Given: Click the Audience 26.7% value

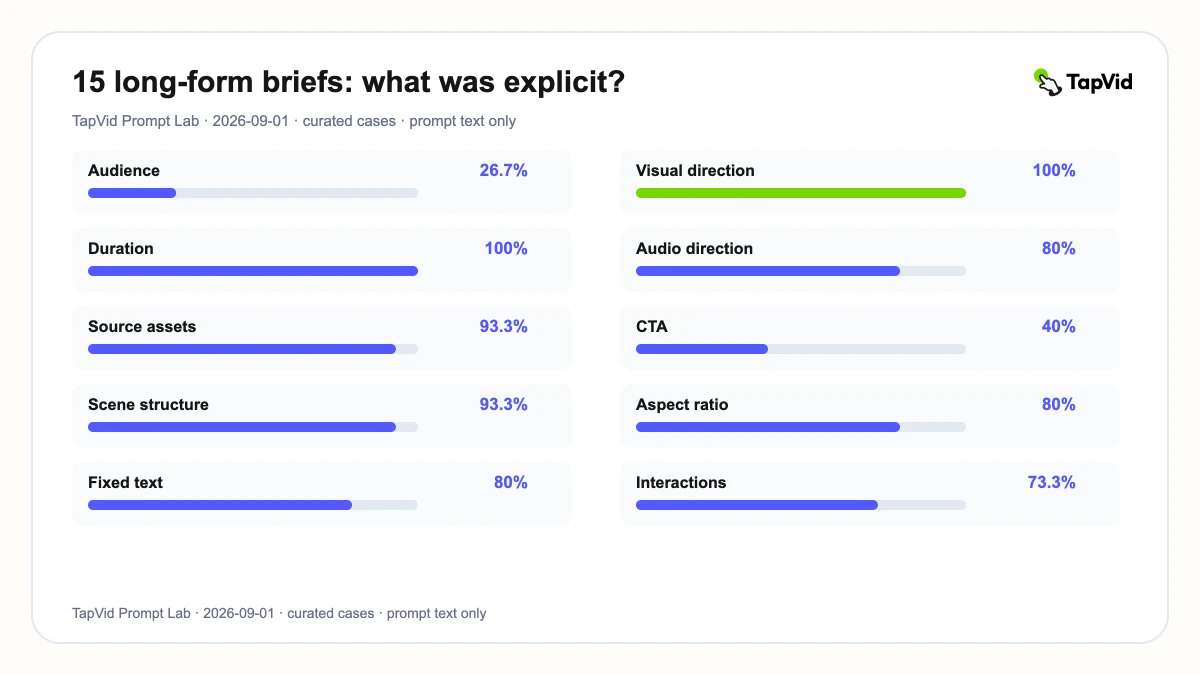Looking at the screenshot, I should point(503,170).
